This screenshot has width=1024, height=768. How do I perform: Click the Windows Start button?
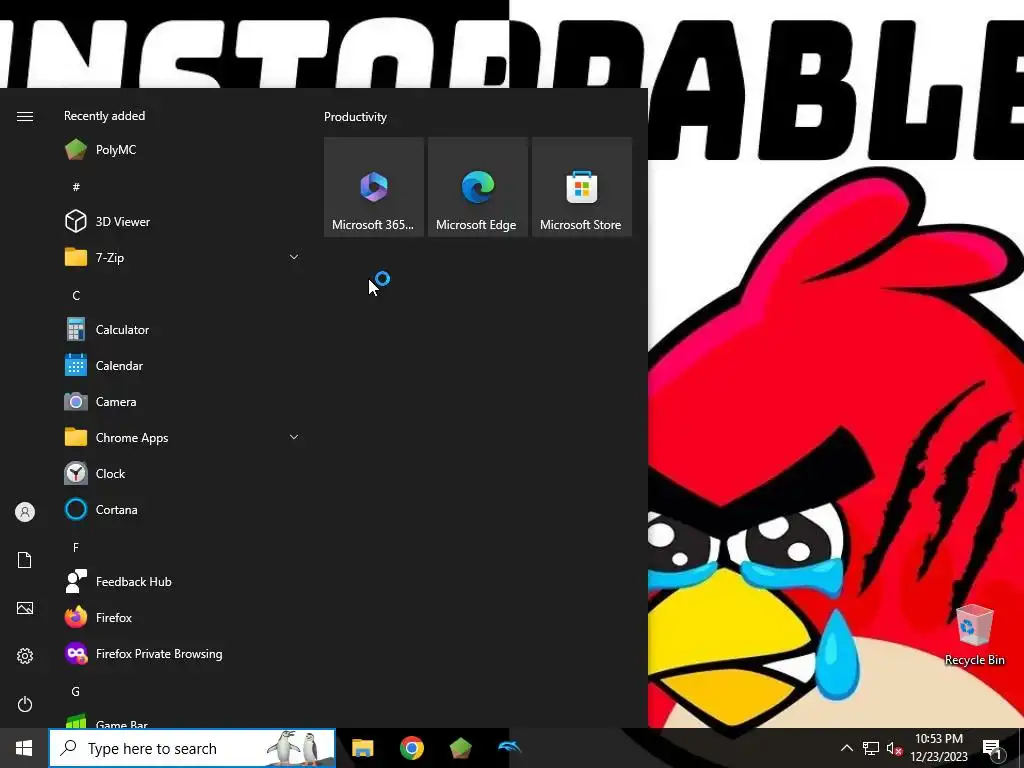24,748
